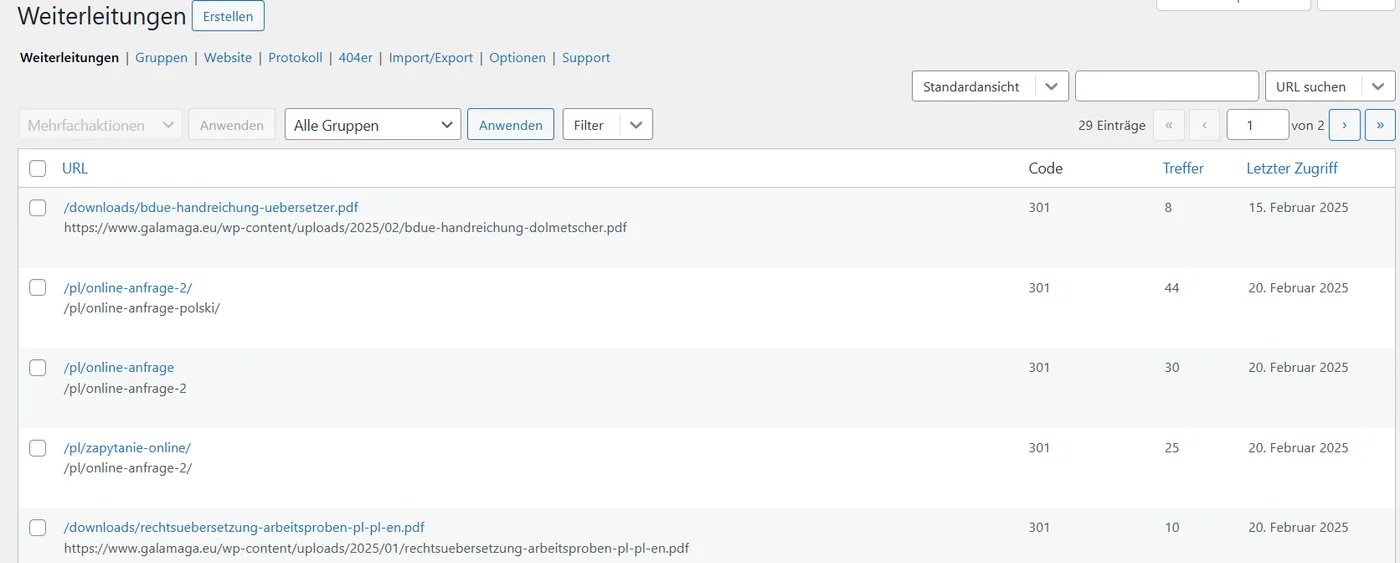This screenshot has height=563, width=1400.
Task: Click target /pl/online-anfrage-polski/ text
Action: tap(142, 308)
